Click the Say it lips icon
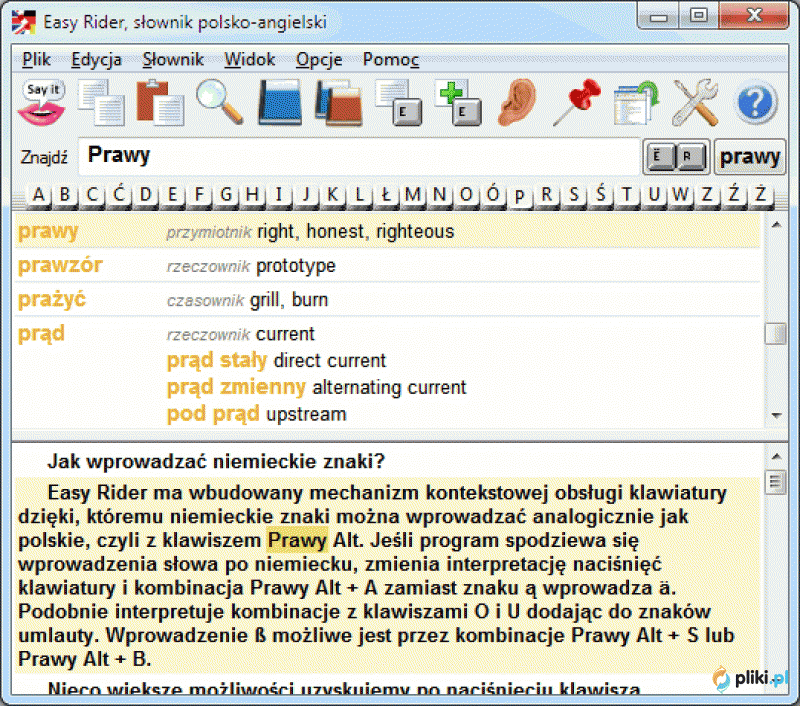This screenshot has height=706, width=800. pos(42,103)
